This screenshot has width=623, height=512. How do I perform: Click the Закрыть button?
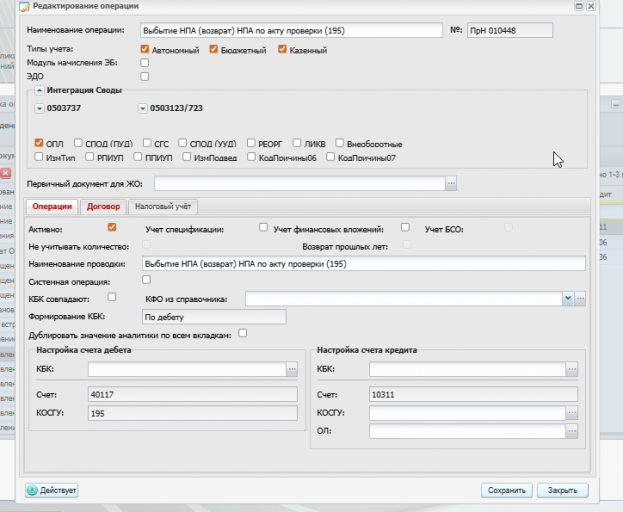562,491
